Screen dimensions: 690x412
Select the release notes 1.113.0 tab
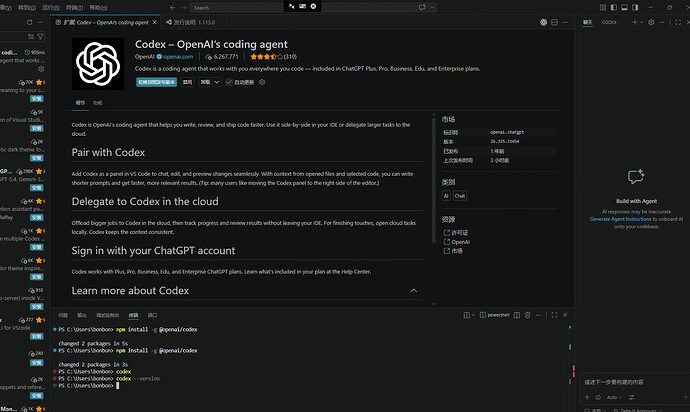click(x=191, y=22)
